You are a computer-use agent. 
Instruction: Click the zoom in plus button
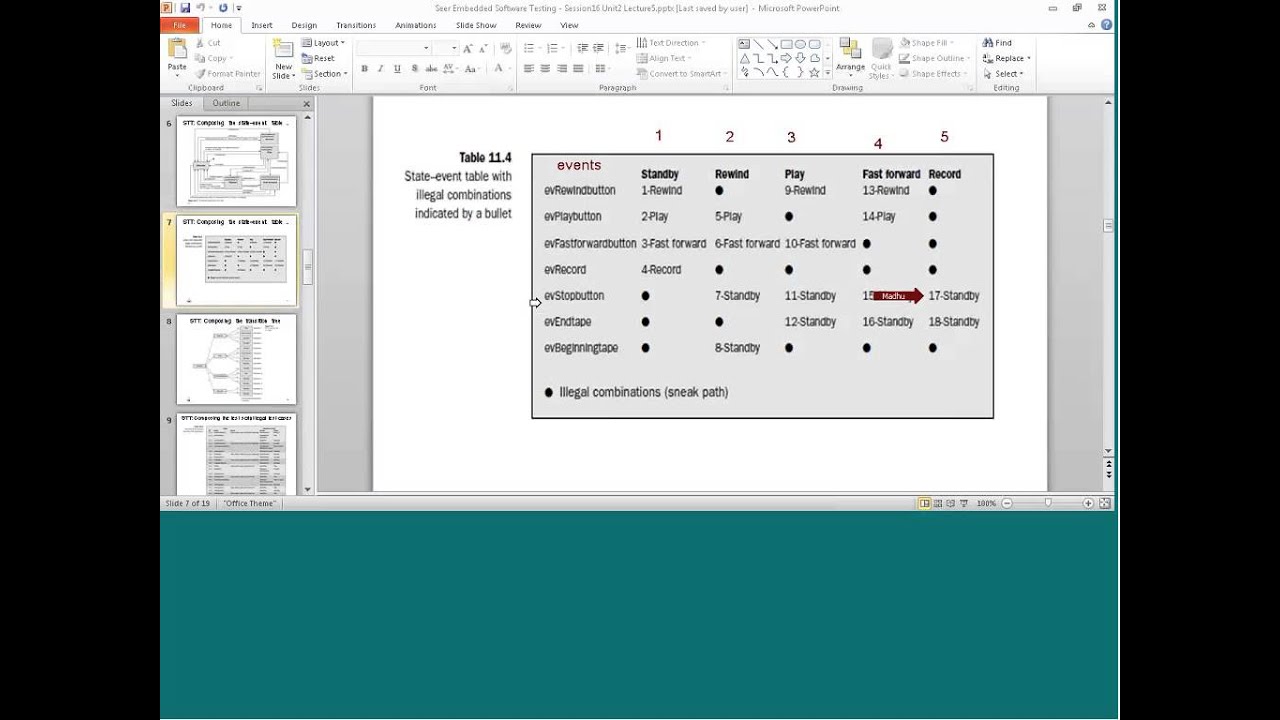click(x=1090, y=503)
